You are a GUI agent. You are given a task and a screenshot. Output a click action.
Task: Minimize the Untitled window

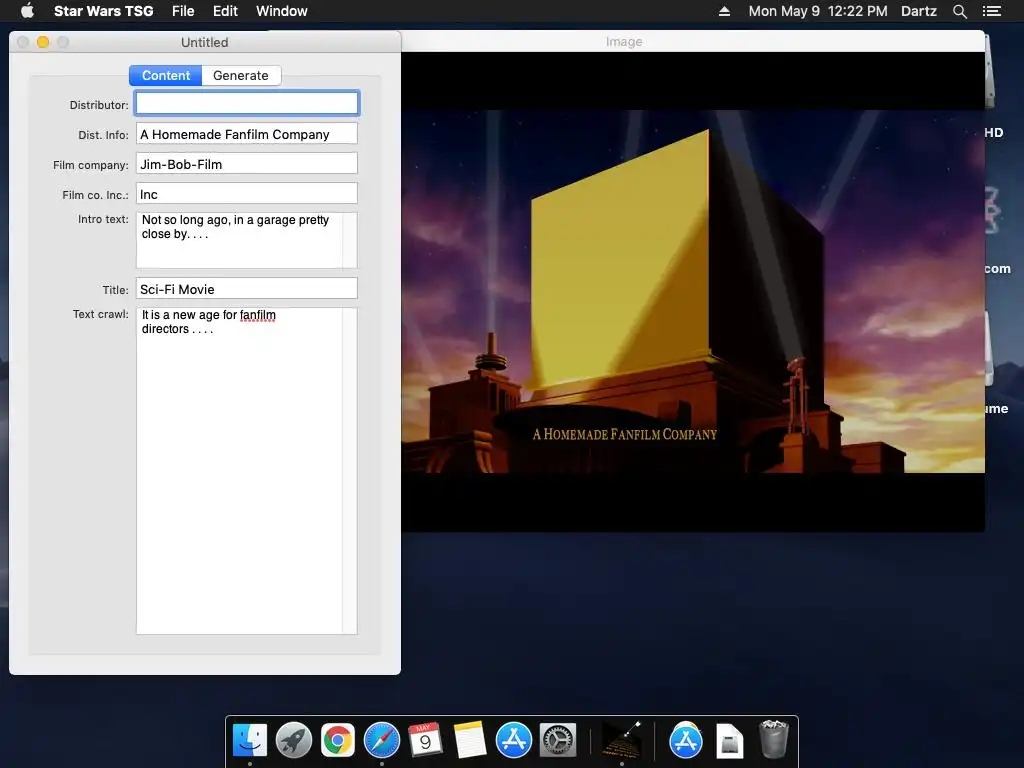(43, 42)
